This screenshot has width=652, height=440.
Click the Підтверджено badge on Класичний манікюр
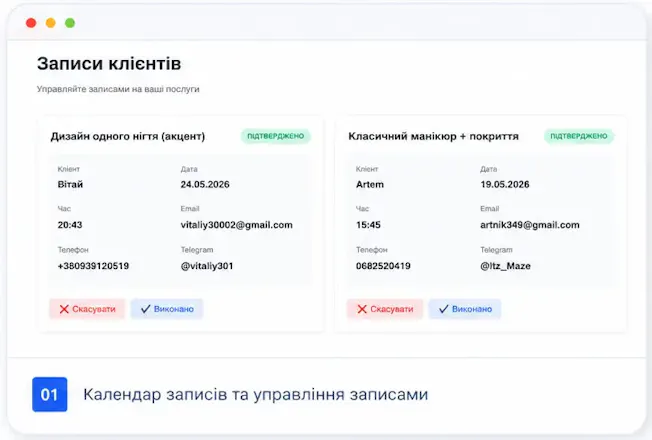[x=579, y=136]
